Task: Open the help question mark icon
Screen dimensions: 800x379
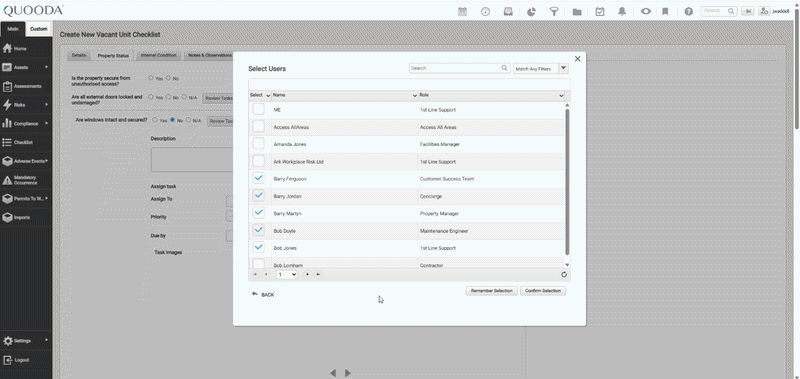Action: click(688, 11)
